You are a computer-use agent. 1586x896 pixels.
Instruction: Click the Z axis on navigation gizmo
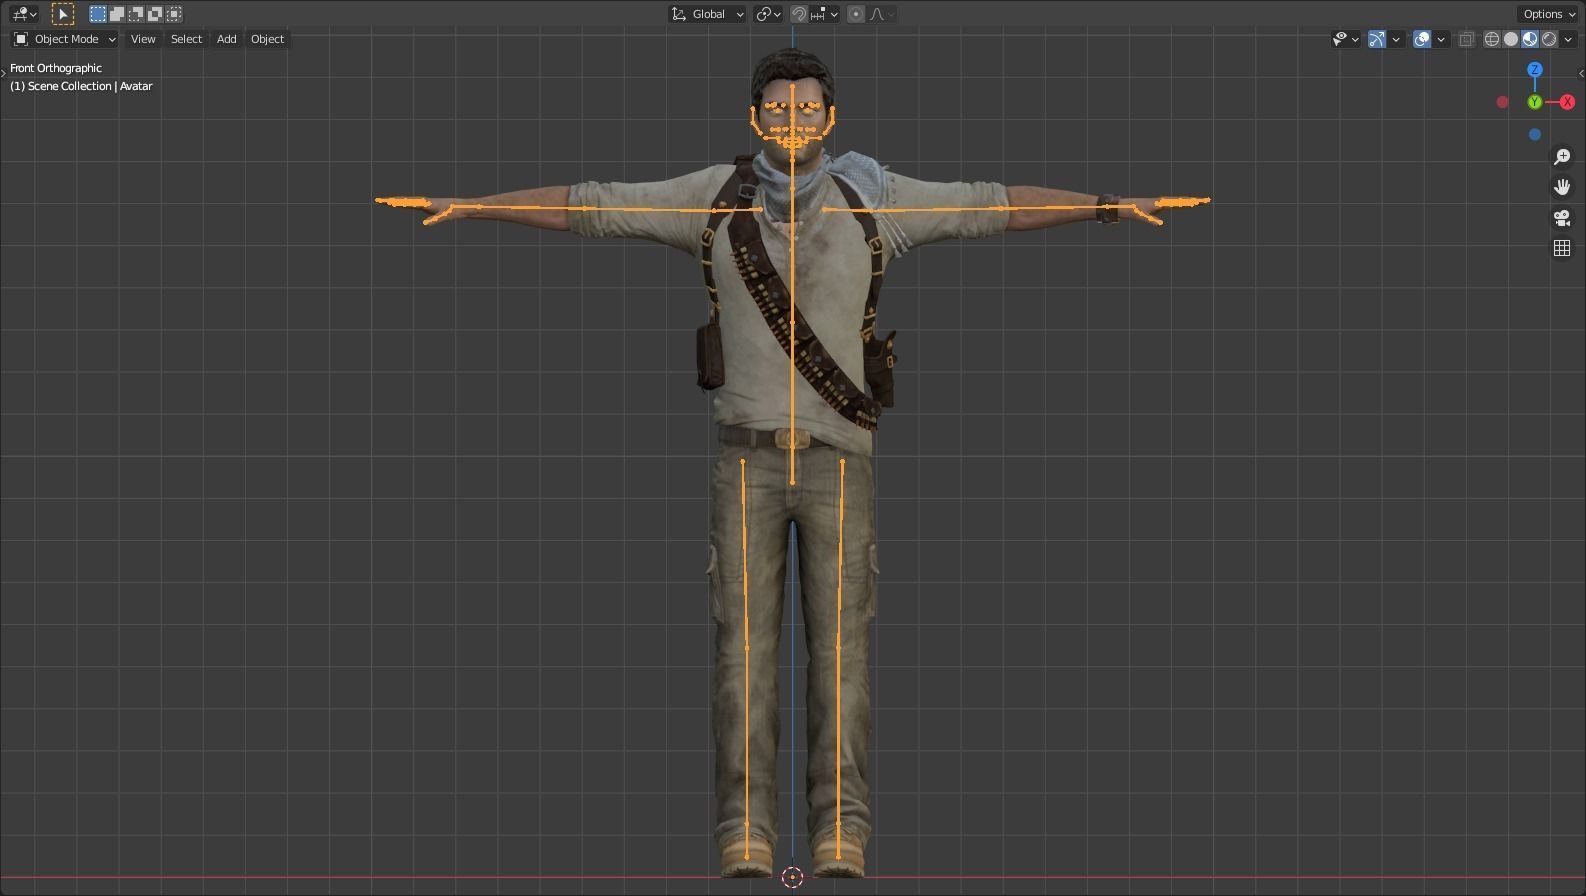coord(1535,69)
